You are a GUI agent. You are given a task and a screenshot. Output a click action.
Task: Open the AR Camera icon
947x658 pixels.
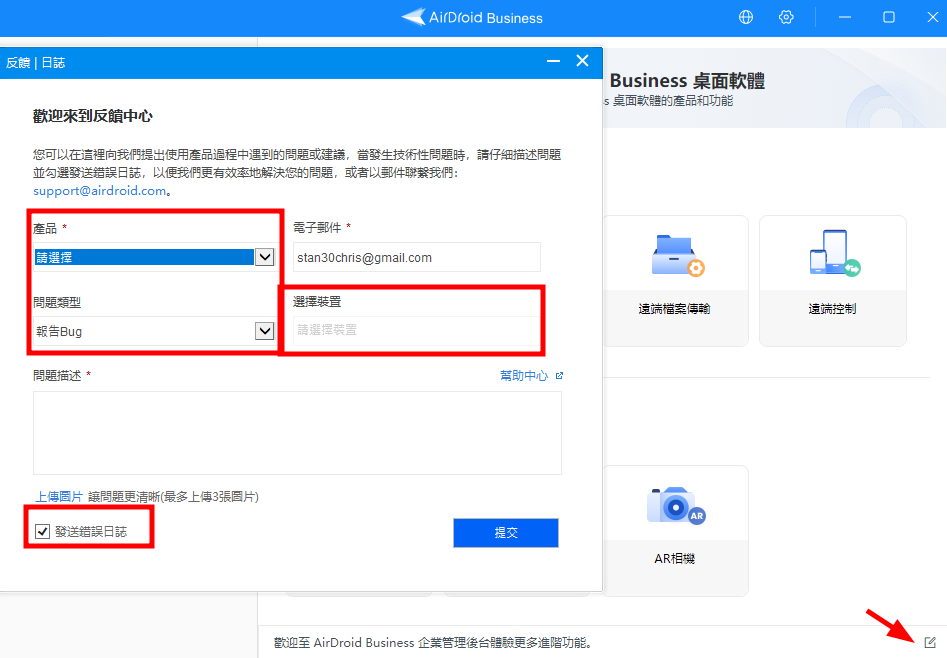coord(676,505)
